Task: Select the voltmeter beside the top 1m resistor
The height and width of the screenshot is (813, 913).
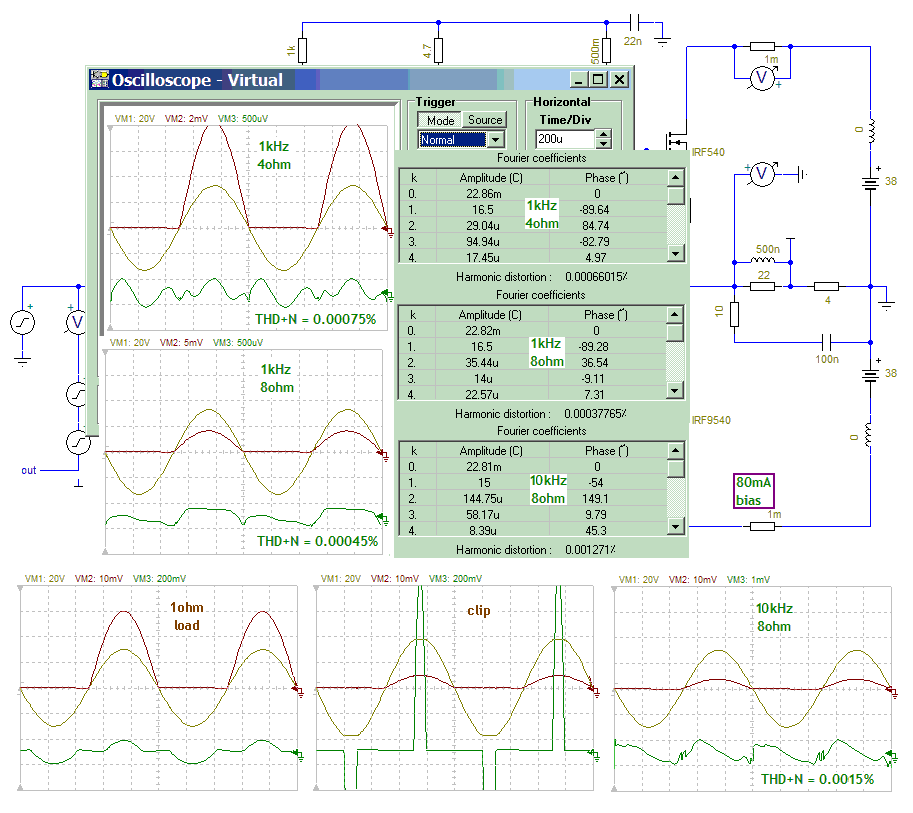Action: tap(762, 77)
